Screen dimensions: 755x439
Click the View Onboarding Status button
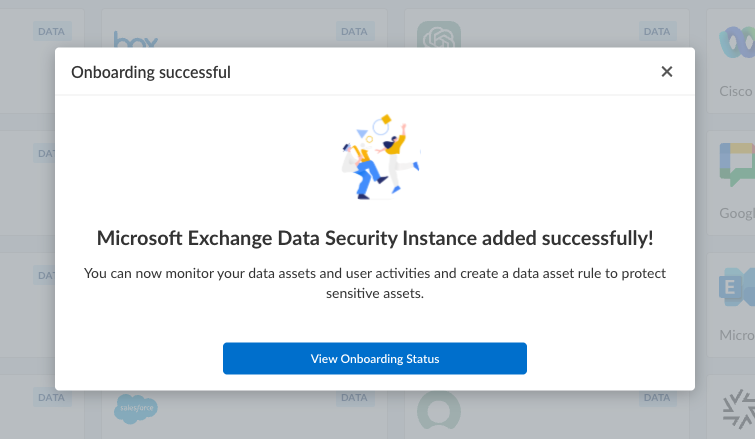pyautogui.click(x=374, y=358)
